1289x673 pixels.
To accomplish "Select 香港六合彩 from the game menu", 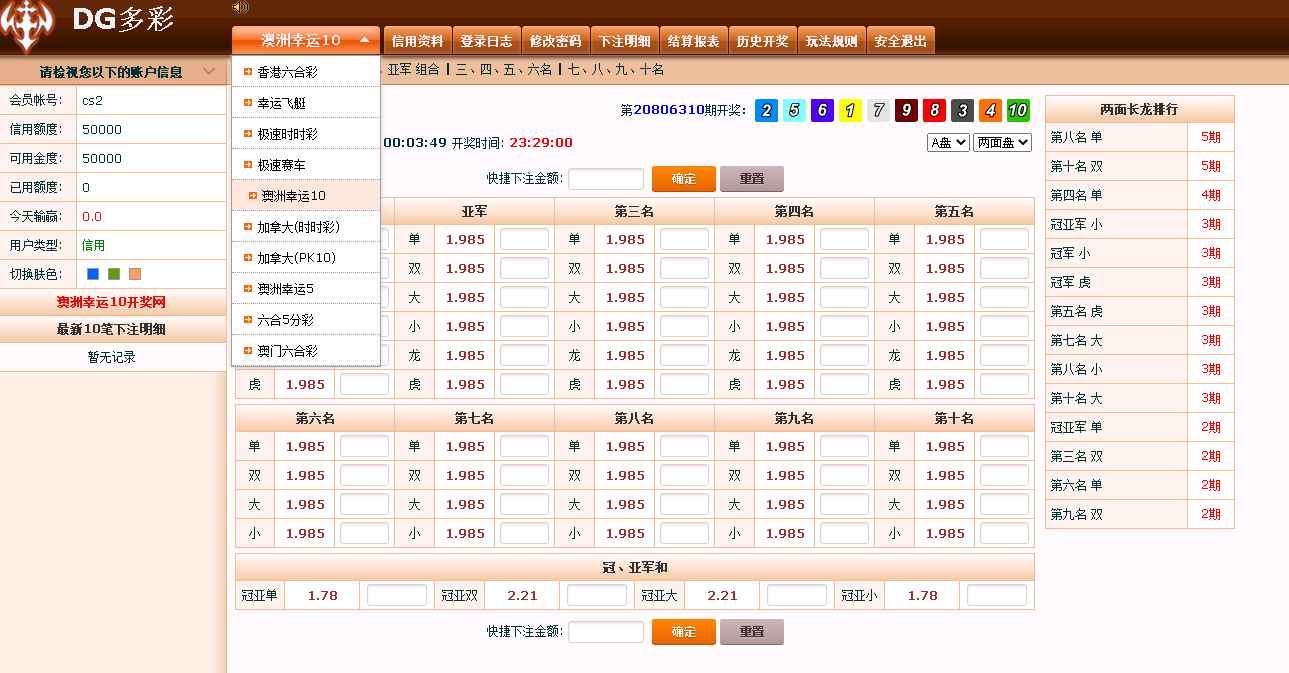I will pos(288,72).
